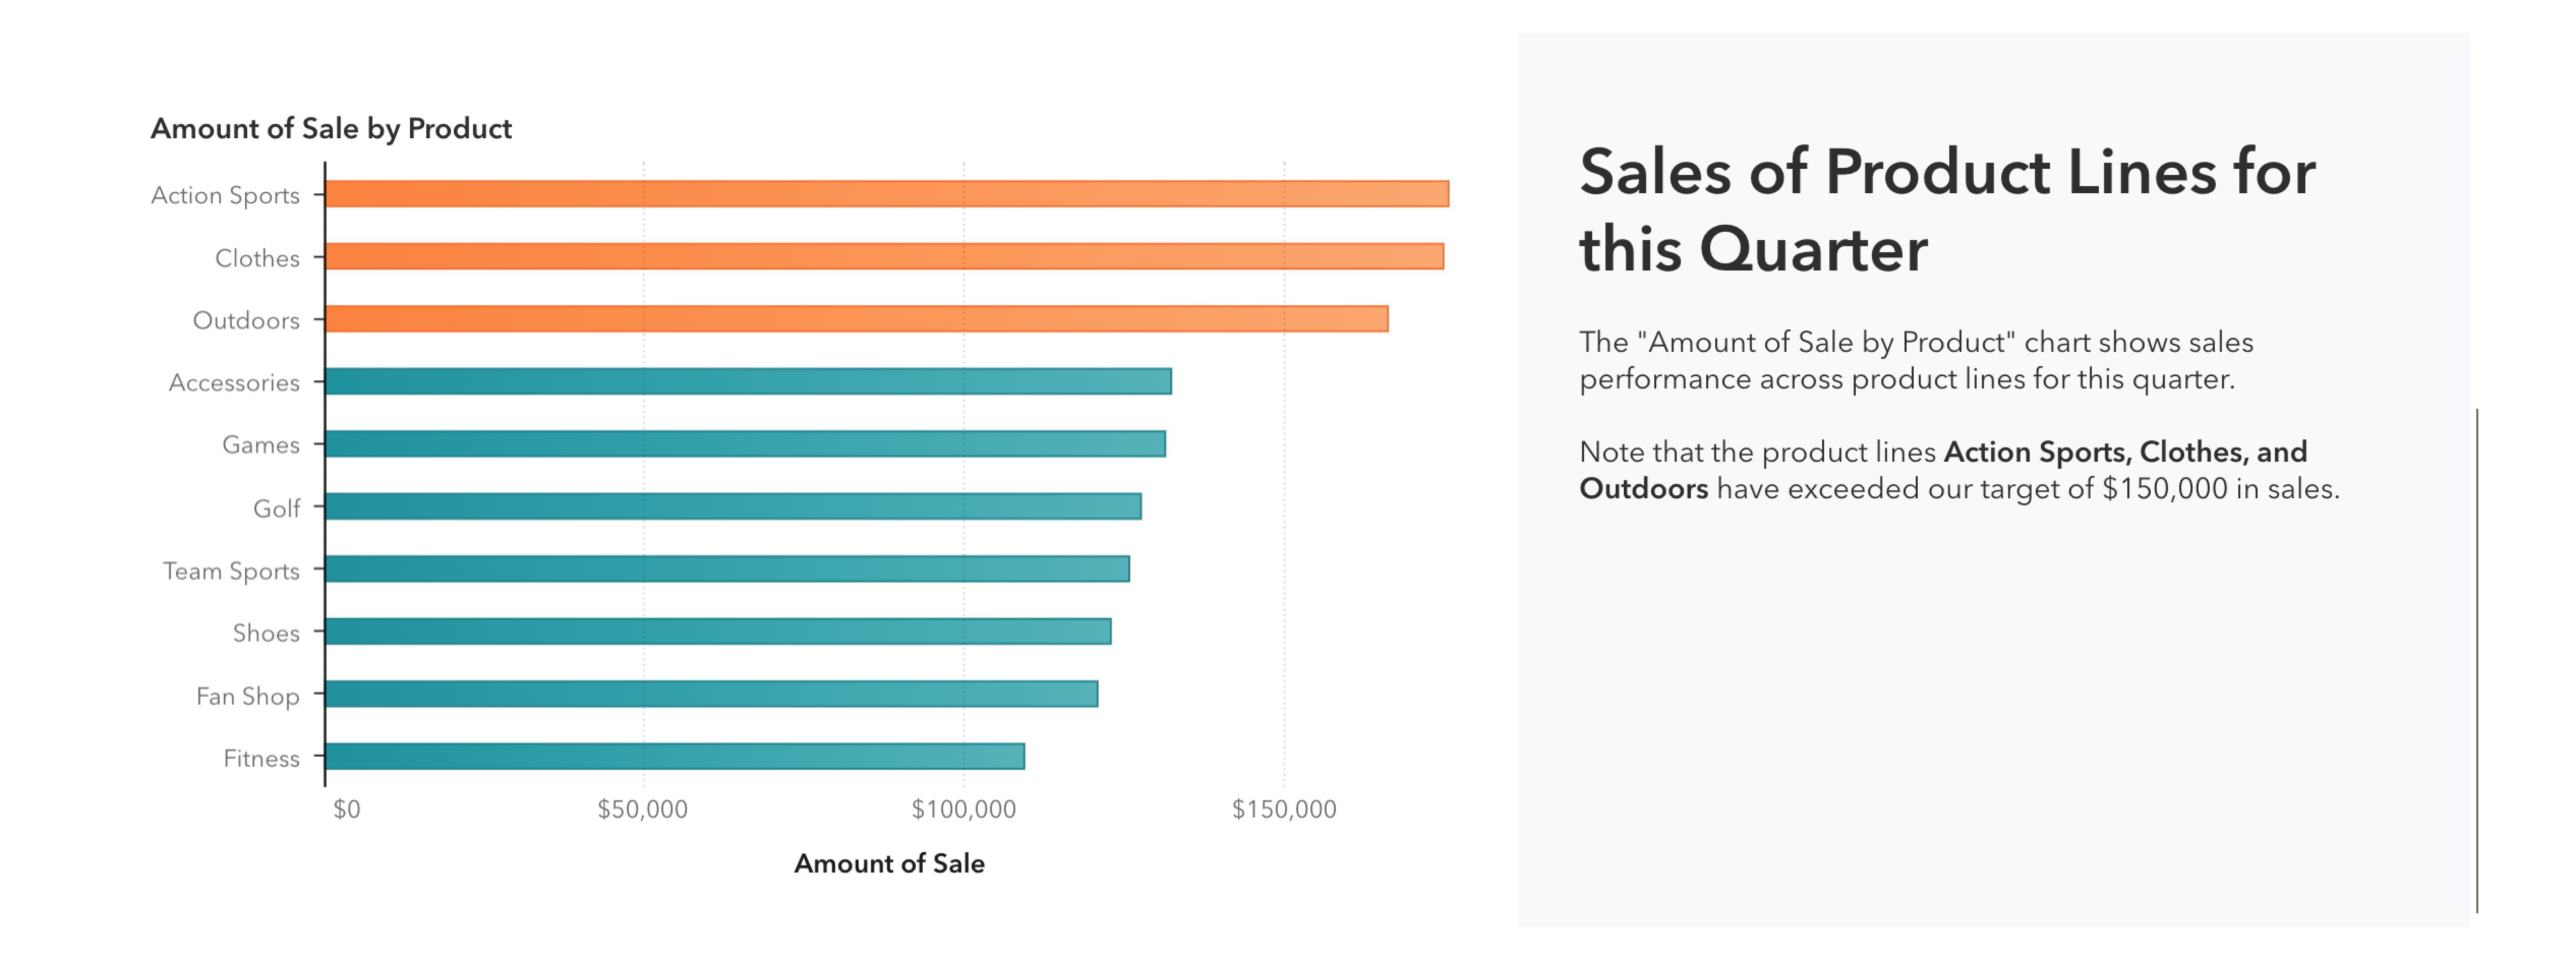Click the Action Sports orange bar

[x=886, y=194]
